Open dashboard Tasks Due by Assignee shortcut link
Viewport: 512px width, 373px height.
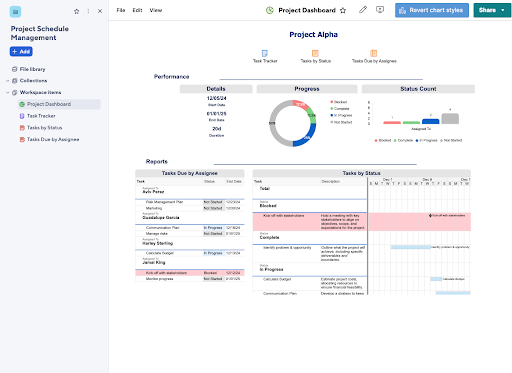[x=374, y=61]
